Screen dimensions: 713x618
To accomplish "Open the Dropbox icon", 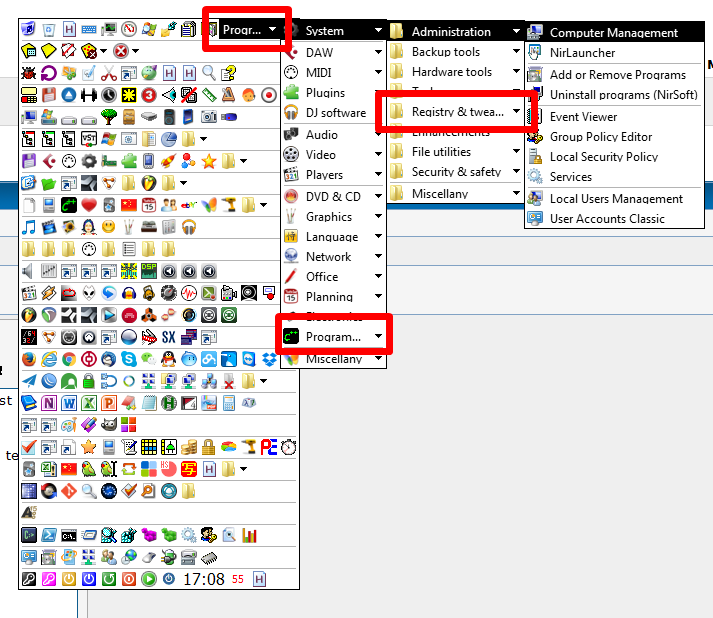I will coord(269,359).
